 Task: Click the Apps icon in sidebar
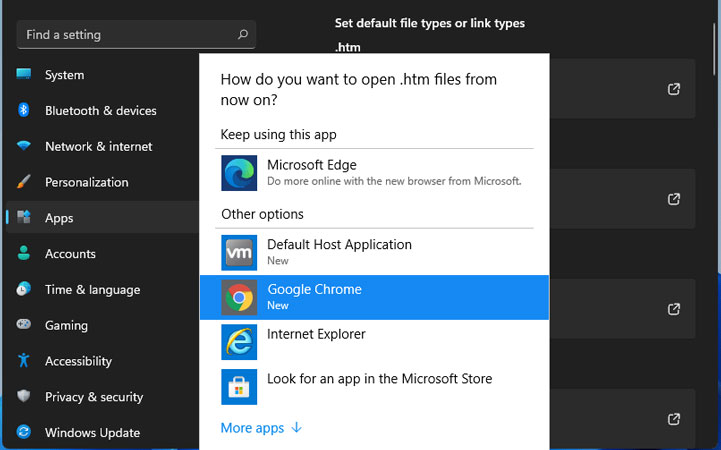point(23,216)
